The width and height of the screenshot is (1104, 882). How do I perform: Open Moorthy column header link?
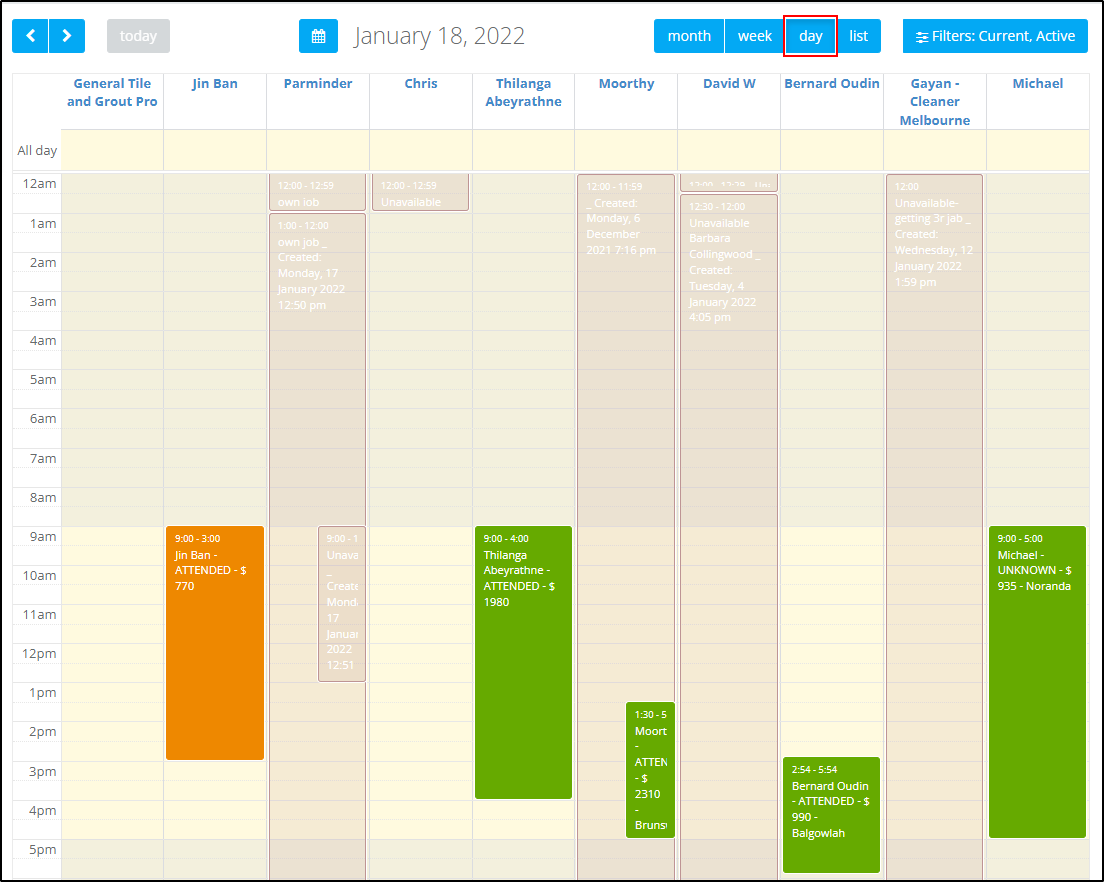[626, 83]
